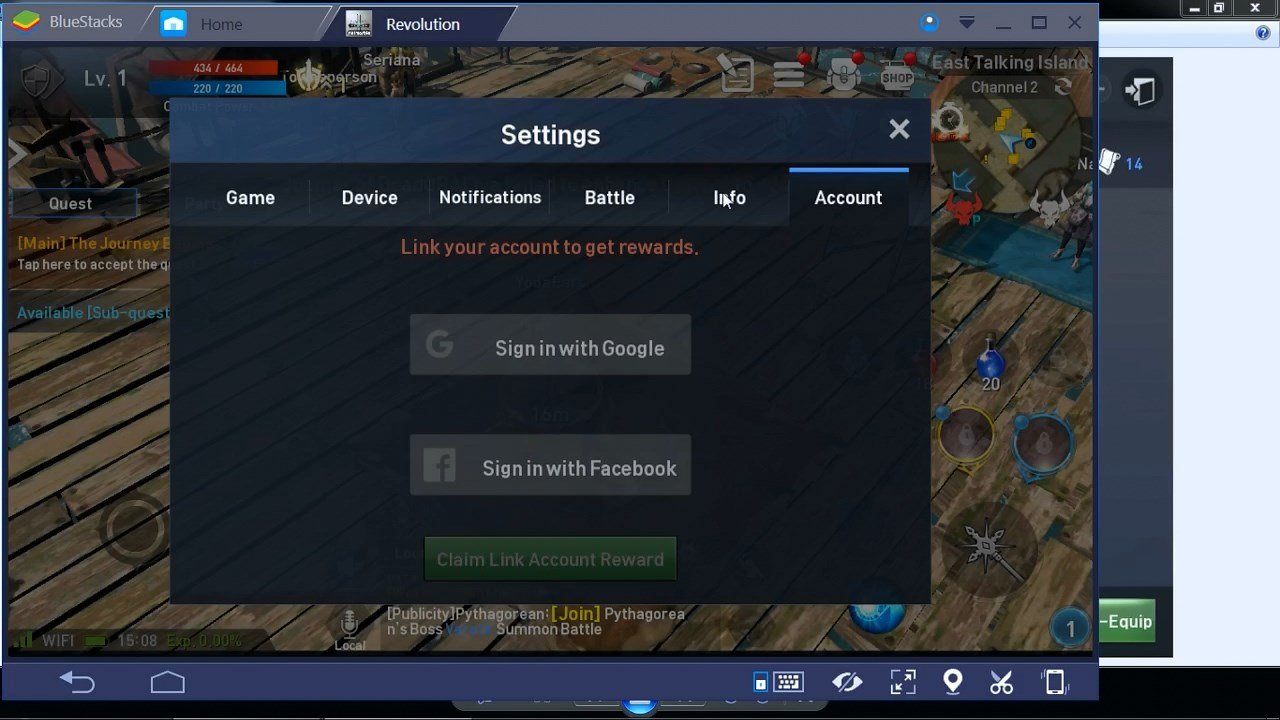Click the Local microphone chat icon
The height and width of the screenshot is (720, 1280).
point(349,630)
